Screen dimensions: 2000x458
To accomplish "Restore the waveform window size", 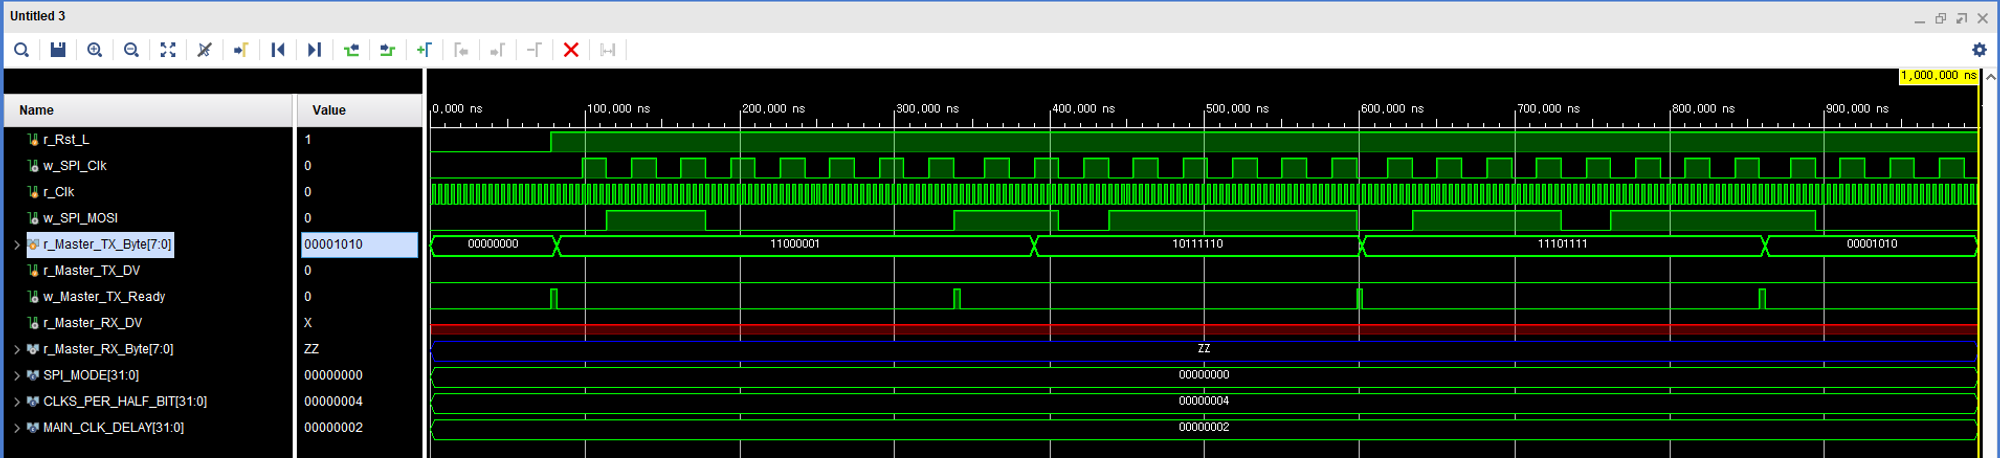I will (x=1940, y=18).
